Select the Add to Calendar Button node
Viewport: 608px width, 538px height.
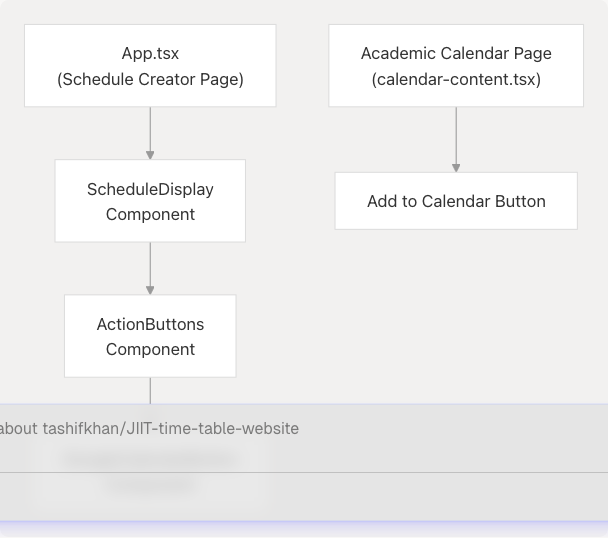(x=456, y=201)
